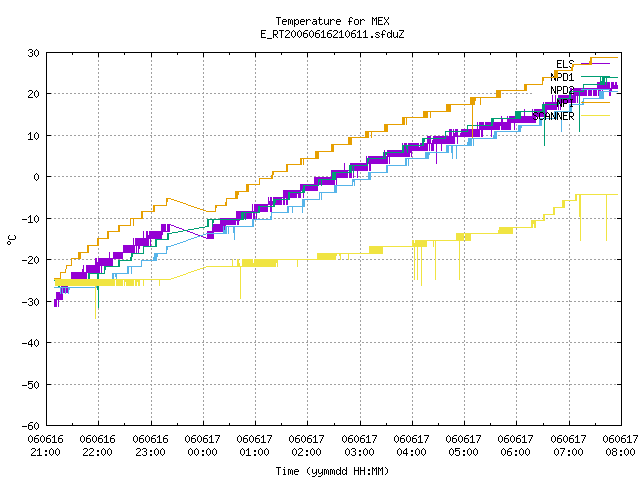Image resolution: width=640 pixels, height=480 pixels.
Task: Click the orange NPI legend line sample
Action: 595,103
